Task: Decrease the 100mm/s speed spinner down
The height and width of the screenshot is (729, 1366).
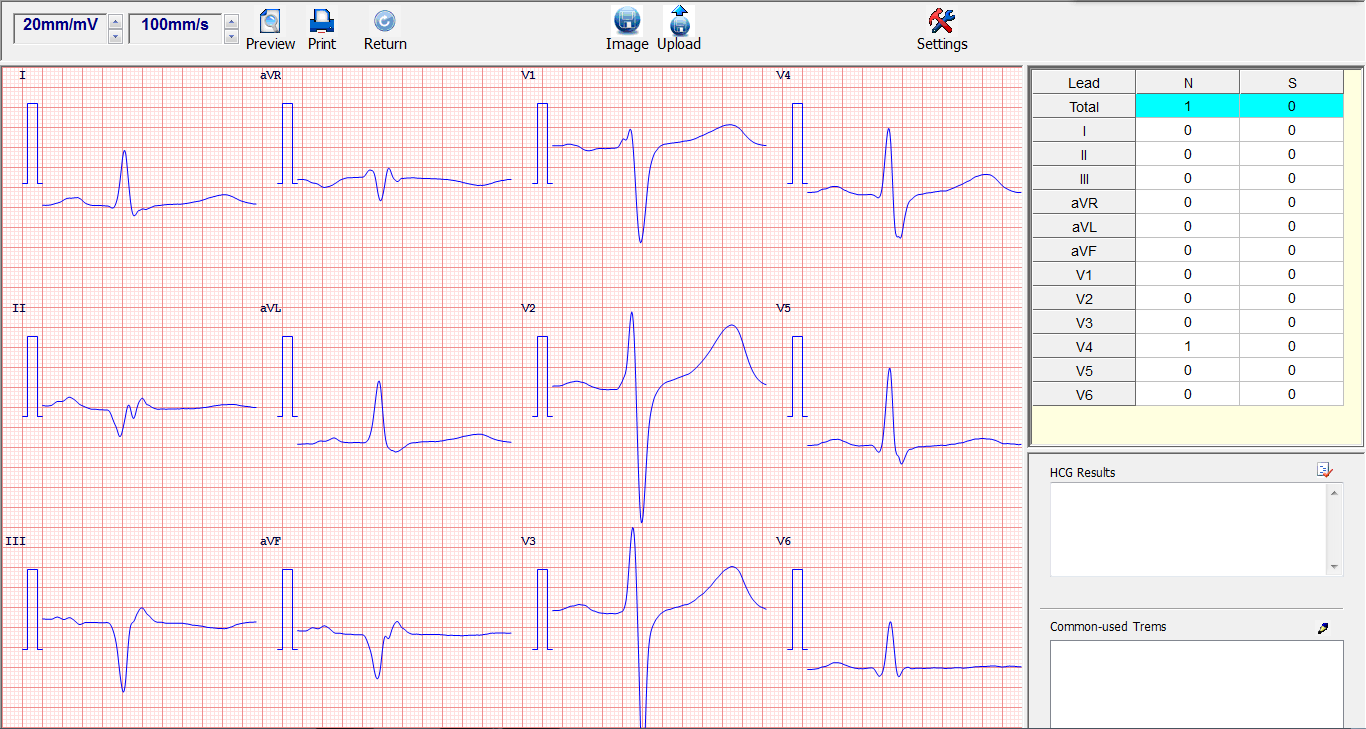Action: (231, 36)
